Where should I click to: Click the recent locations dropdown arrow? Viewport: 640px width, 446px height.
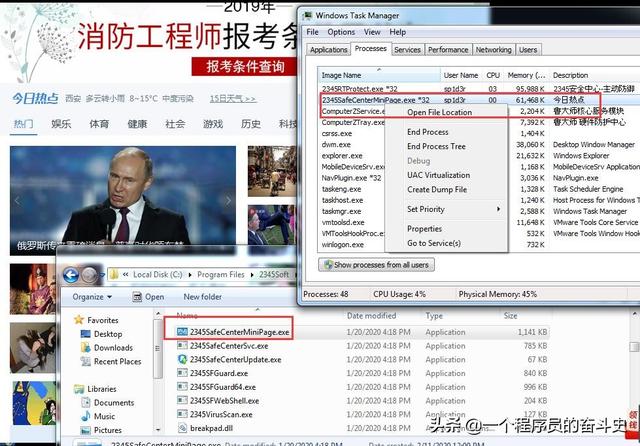(102, 275)
